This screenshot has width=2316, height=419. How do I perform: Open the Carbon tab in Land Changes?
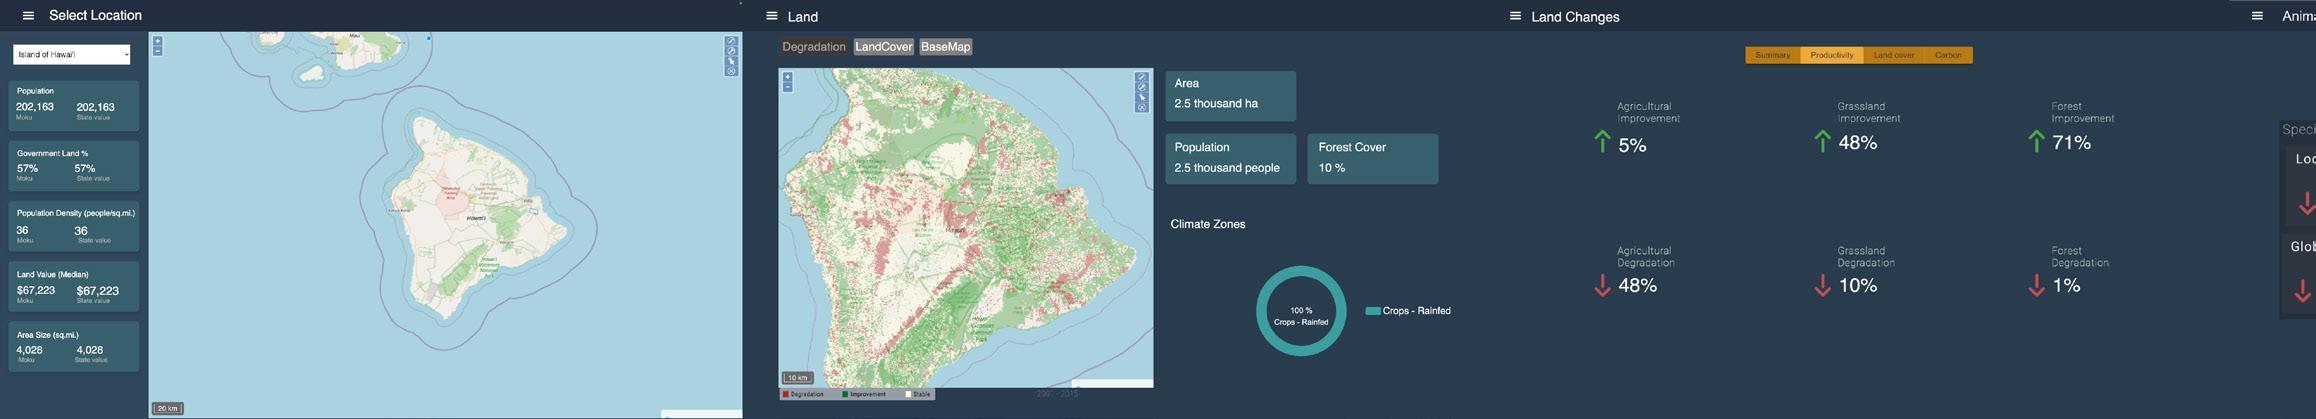(x=1947, y=55)
